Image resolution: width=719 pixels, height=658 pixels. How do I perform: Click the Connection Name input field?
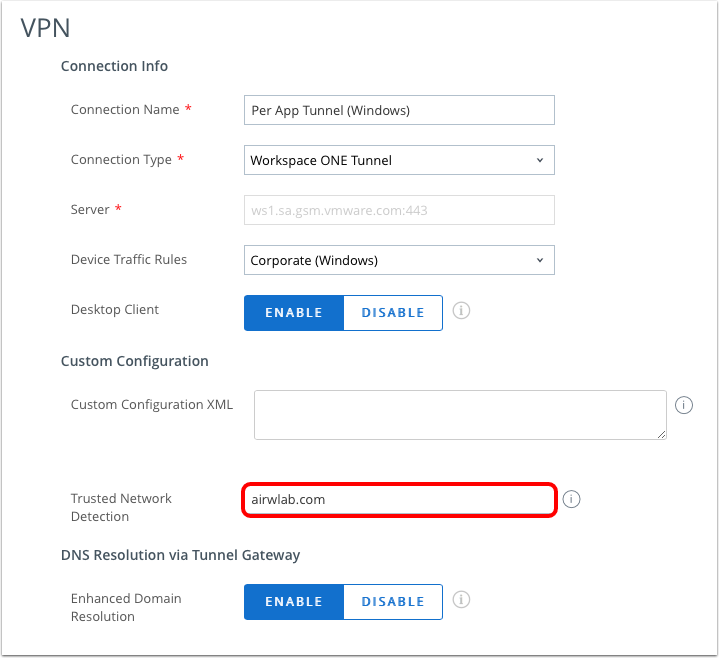point(399,110)
